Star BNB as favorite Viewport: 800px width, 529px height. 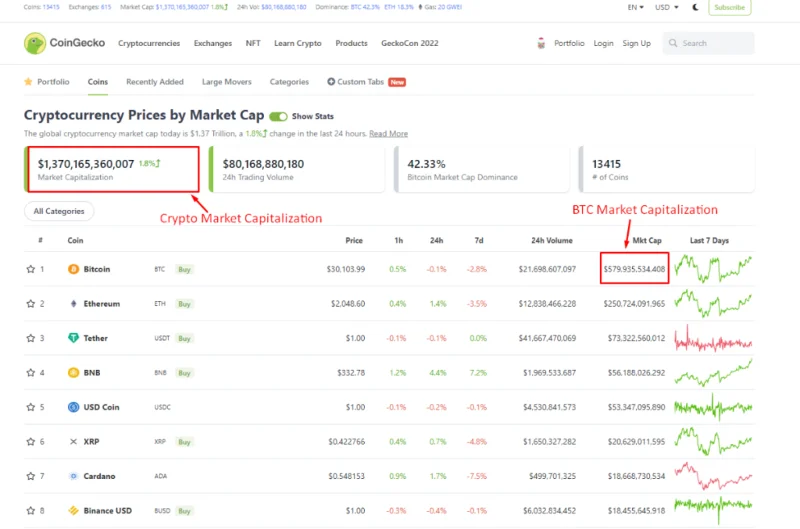[x=31, y=372]
